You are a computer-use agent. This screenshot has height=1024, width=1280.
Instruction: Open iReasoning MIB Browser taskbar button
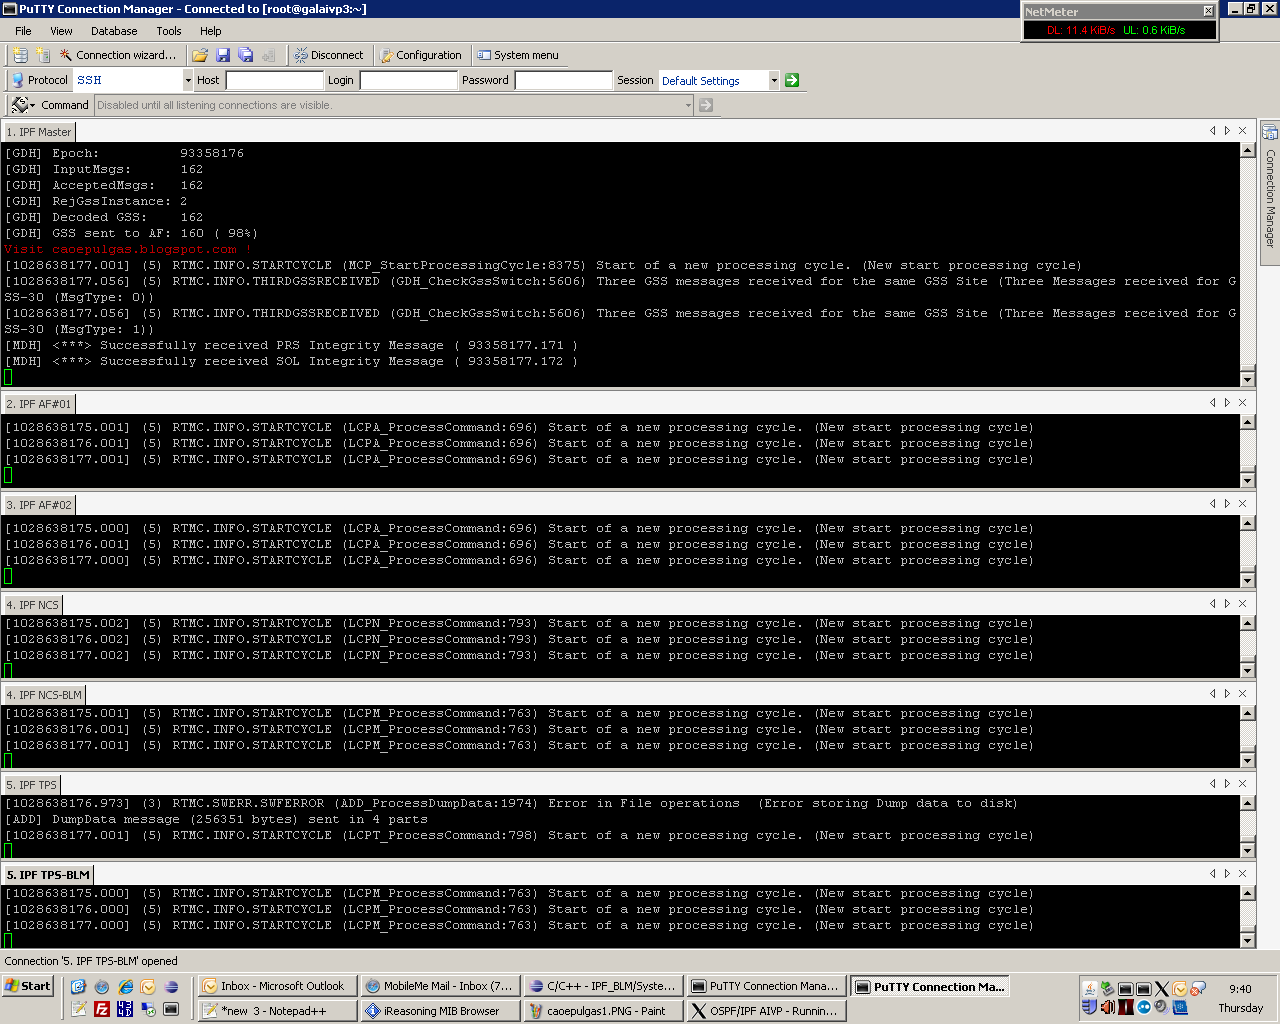440,1011
